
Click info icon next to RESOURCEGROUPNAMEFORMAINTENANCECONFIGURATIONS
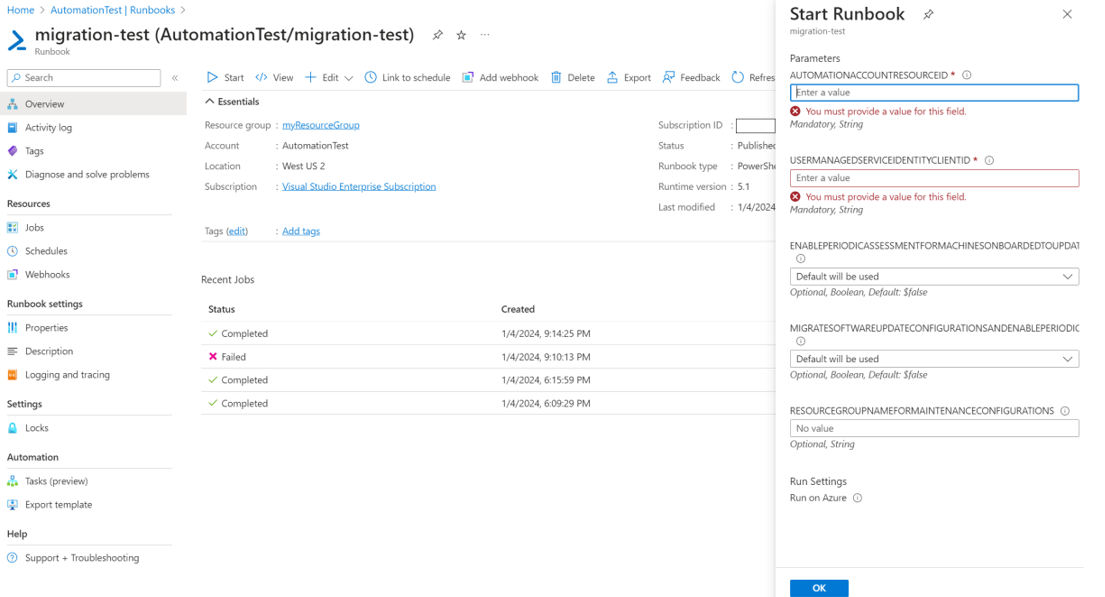[x=1065, y=410]
